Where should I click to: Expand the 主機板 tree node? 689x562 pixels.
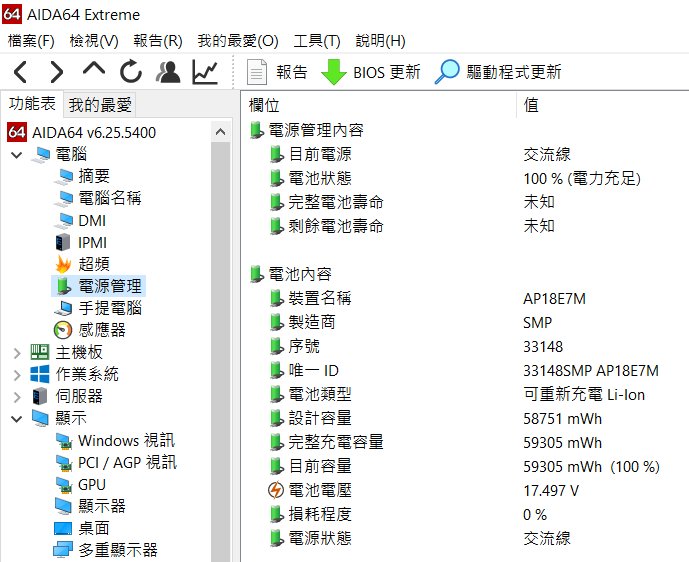click(17, 353)
